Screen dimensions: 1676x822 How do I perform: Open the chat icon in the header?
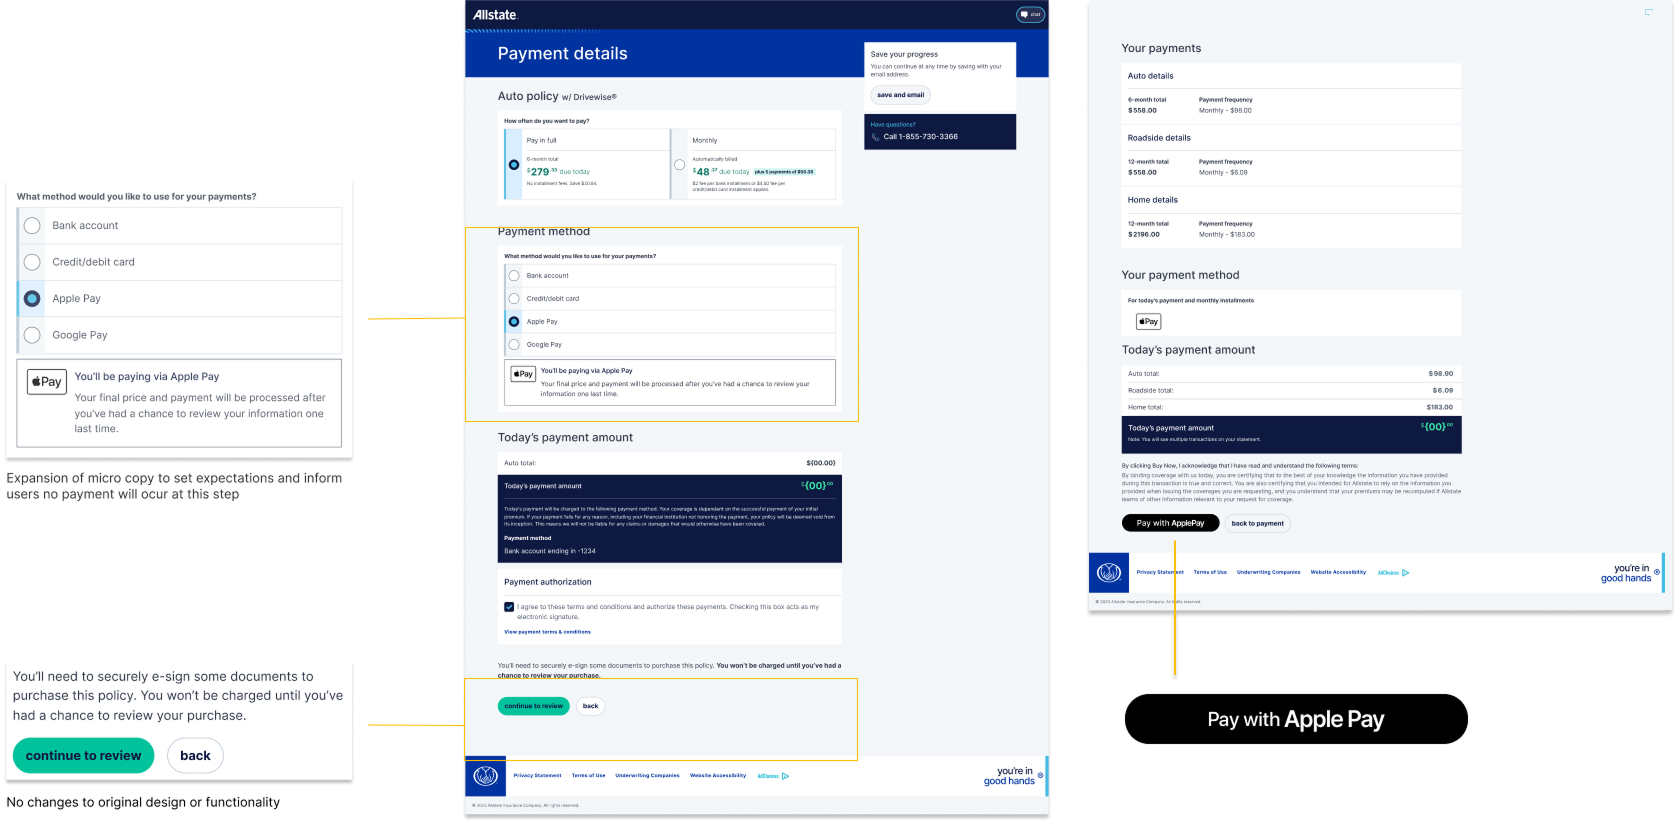click(x=1030, y=14)
